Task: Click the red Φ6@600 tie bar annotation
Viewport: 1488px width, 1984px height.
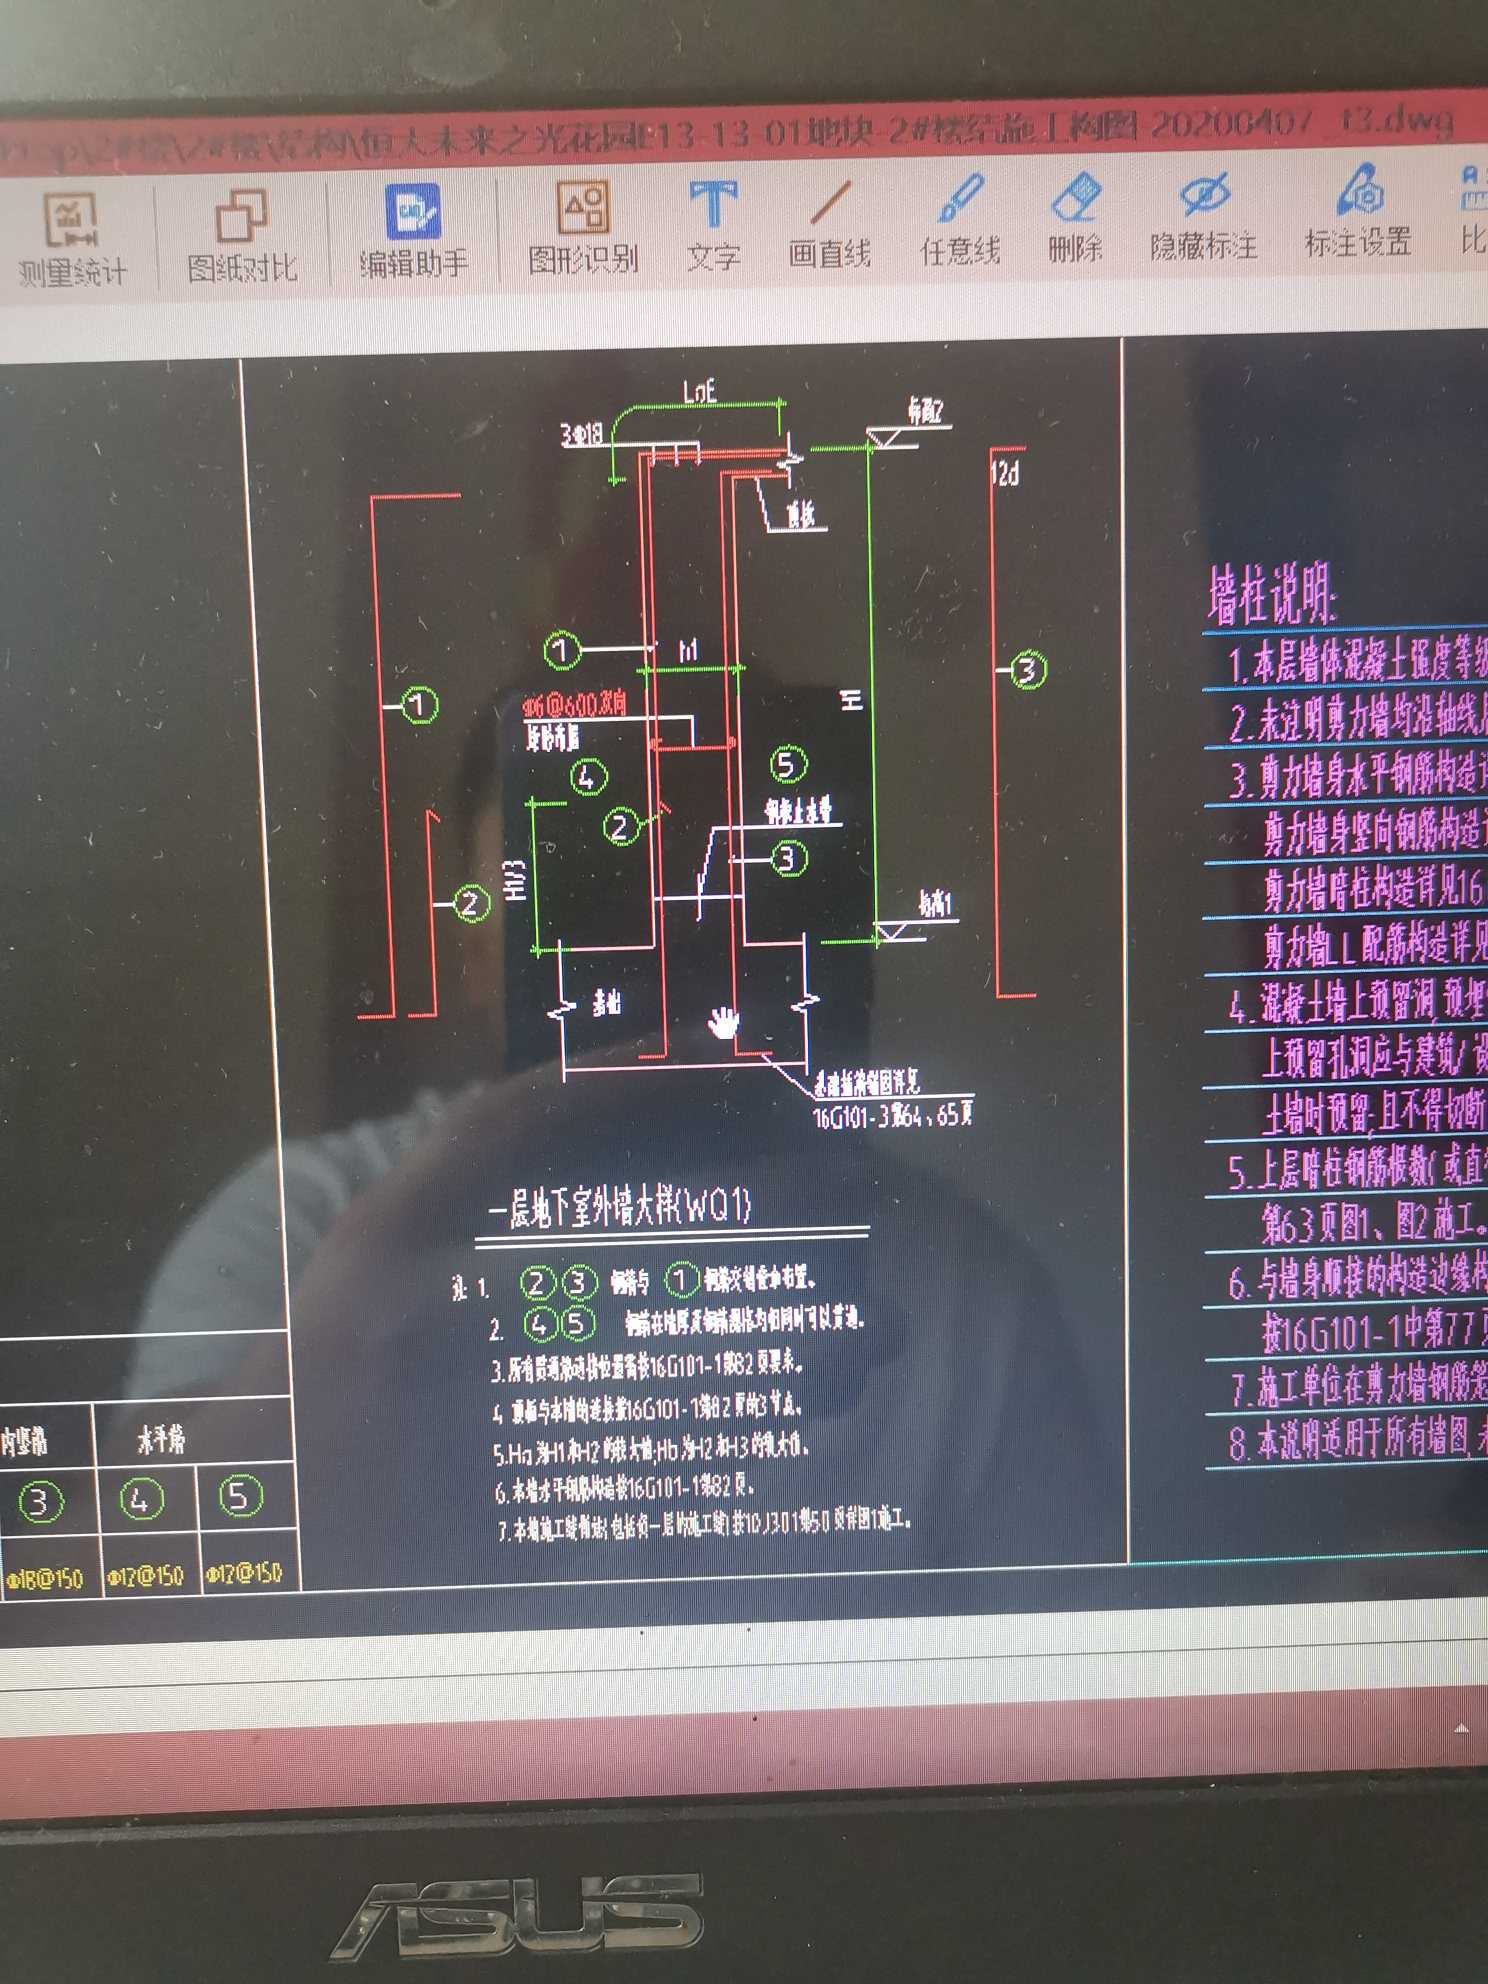Action: tap(575, 705)
